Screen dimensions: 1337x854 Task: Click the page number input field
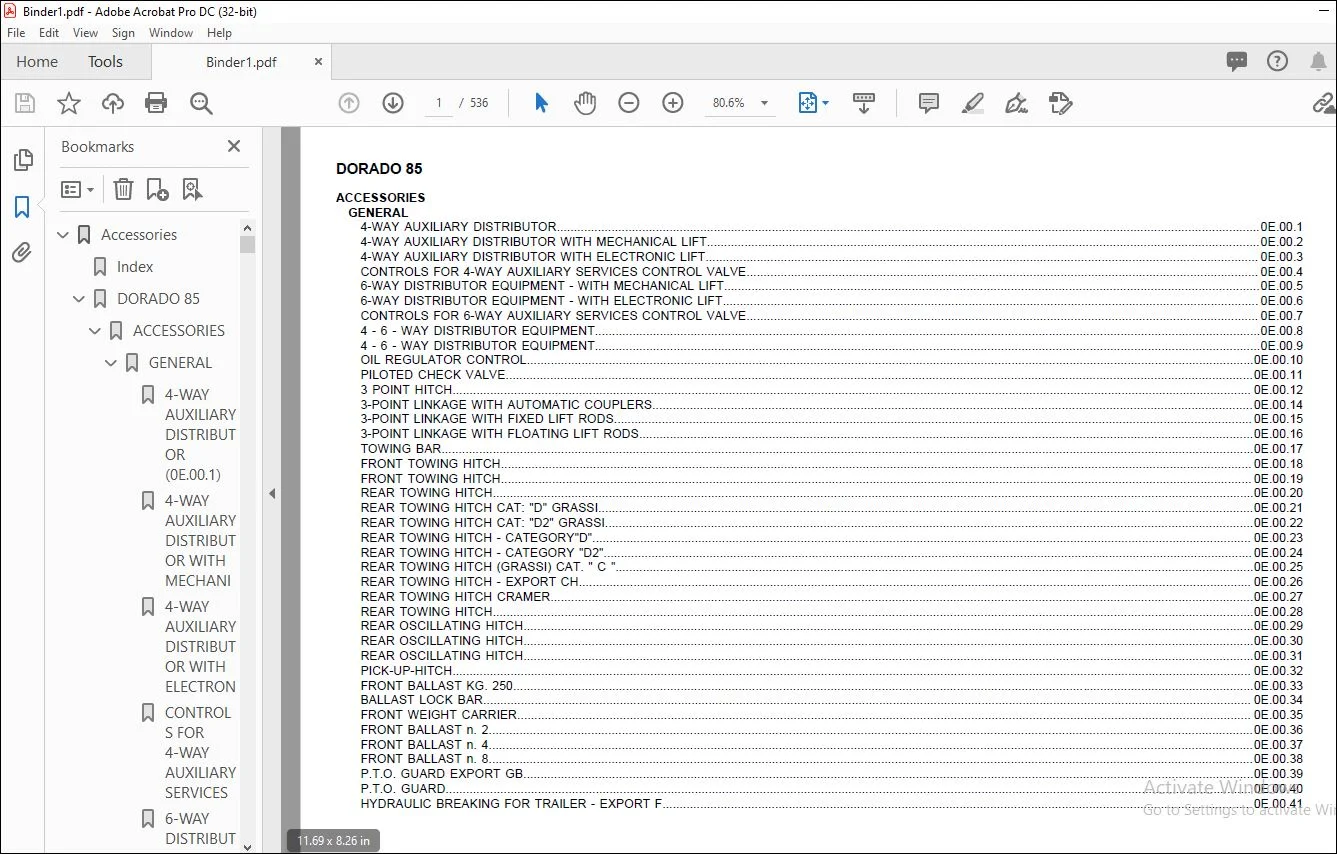pos(438,103)
